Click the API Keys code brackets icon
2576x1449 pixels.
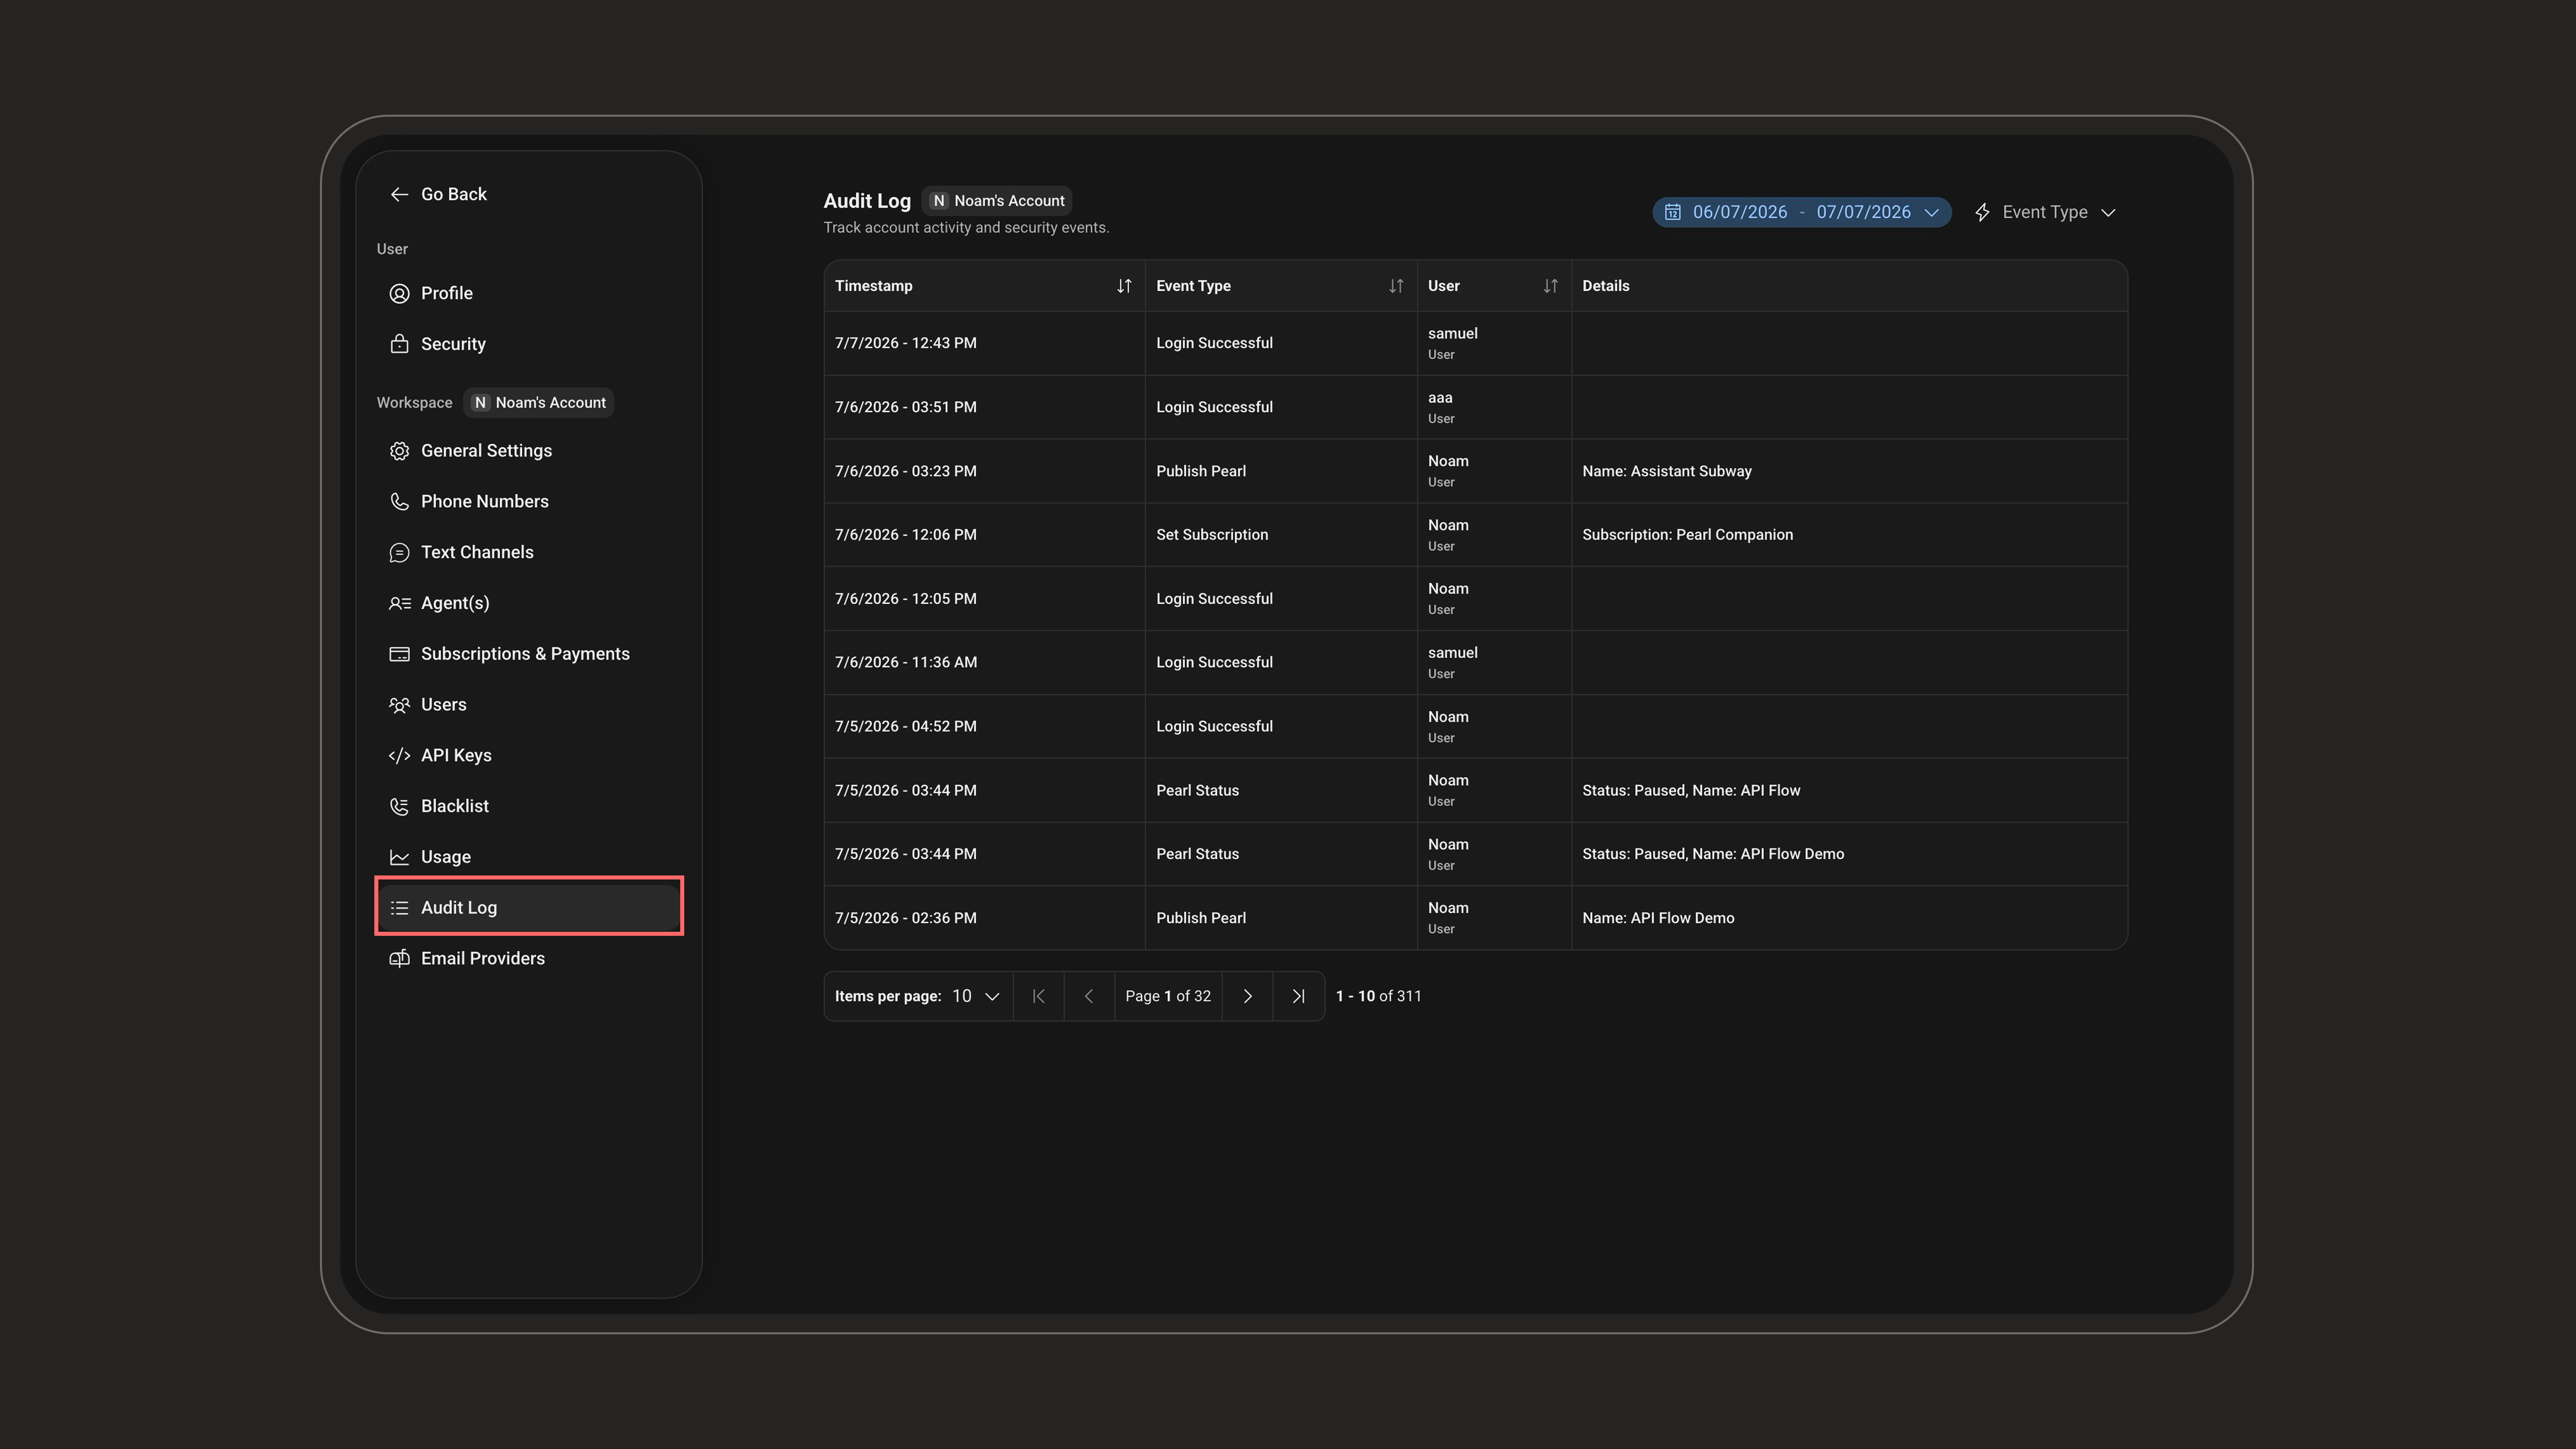(399, 755)
